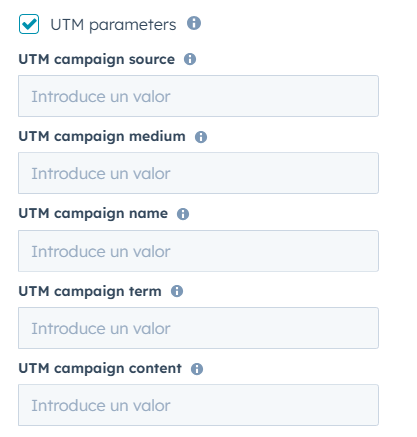The width and height of the screenshot is (417, 437).
Task: Click the "UTM campaign source" label
Action: tap(97, 60)
